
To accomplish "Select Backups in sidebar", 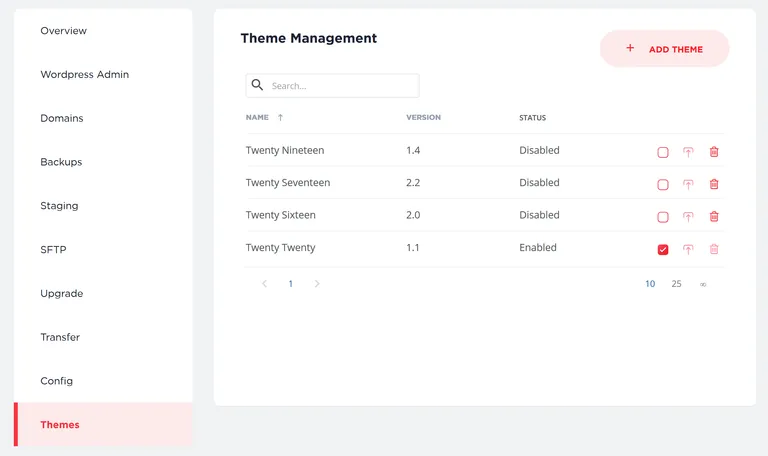I will click(x=61, y=162).
